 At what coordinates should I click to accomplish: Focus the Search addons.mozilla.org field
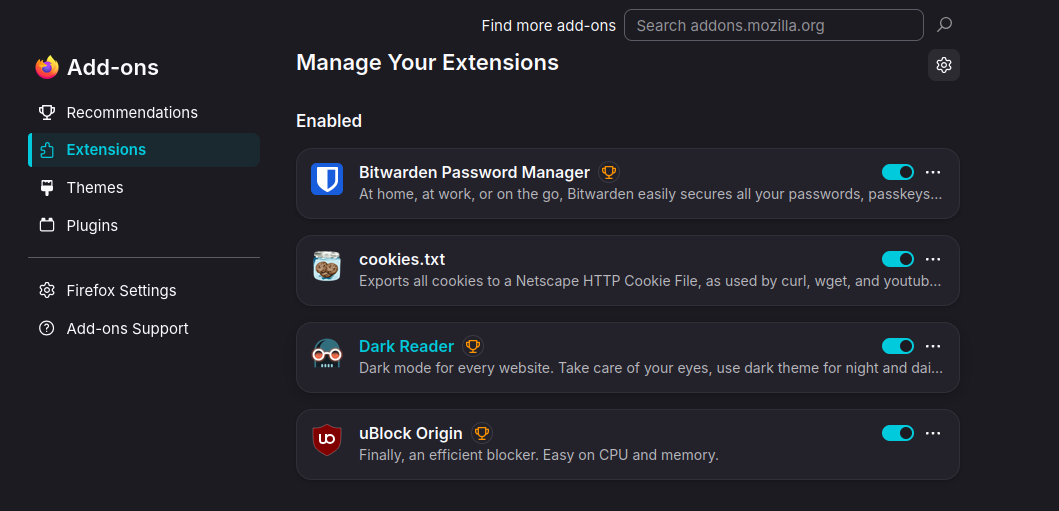click(x=773, y=26)
